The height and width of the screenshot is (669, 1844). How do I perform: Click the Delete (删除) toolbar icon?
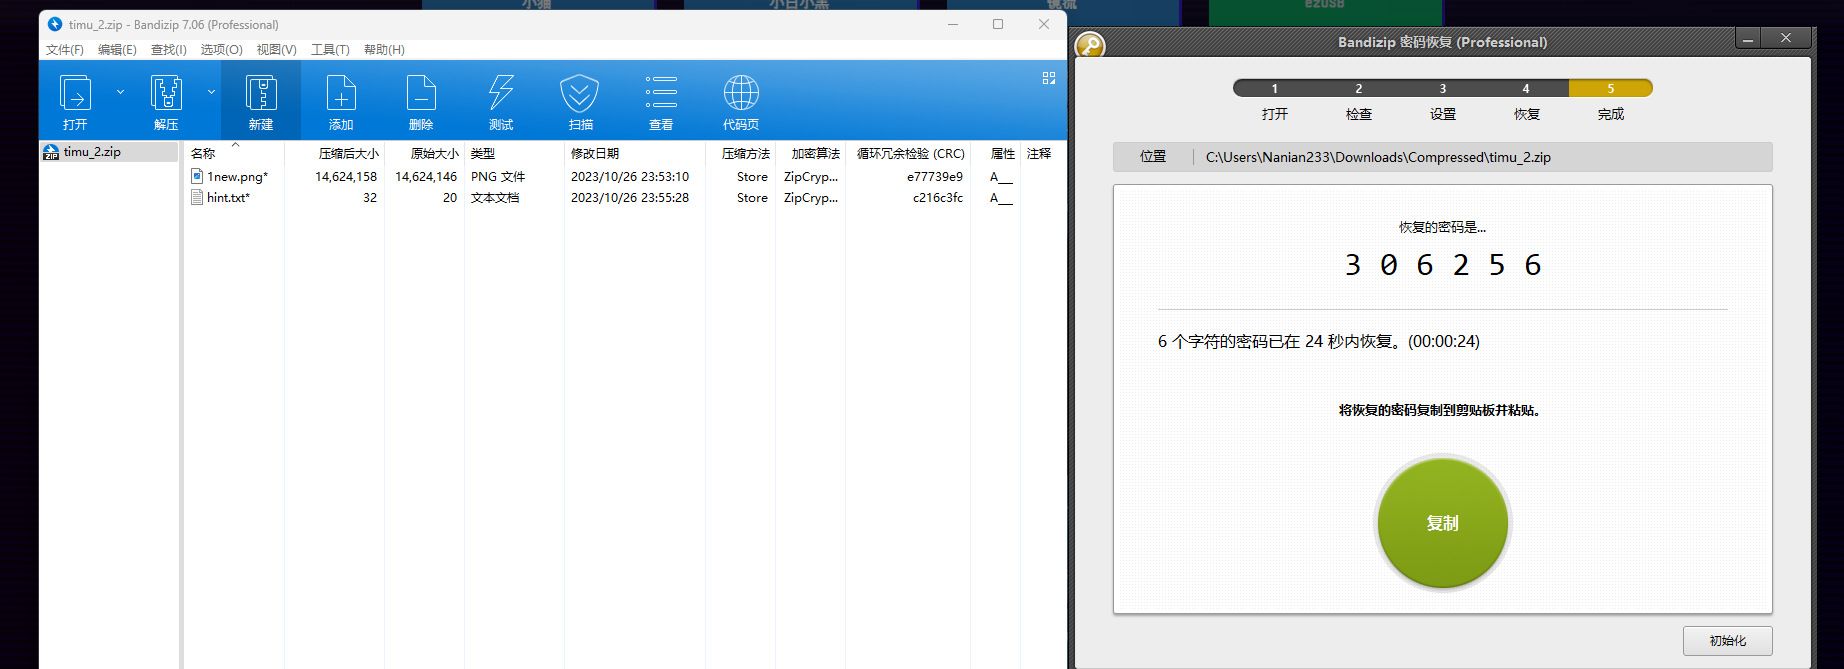421,93
